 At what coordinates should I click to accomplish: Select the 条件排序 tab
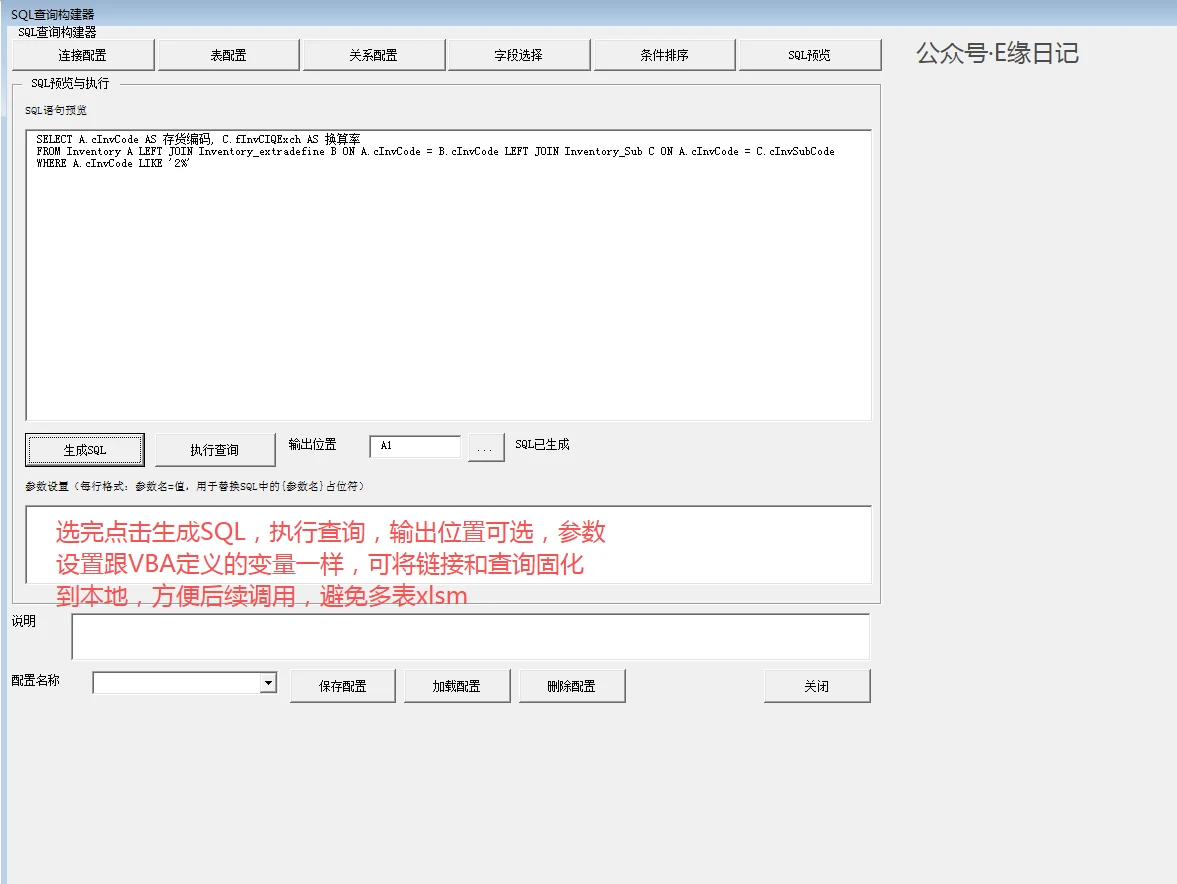664,55
